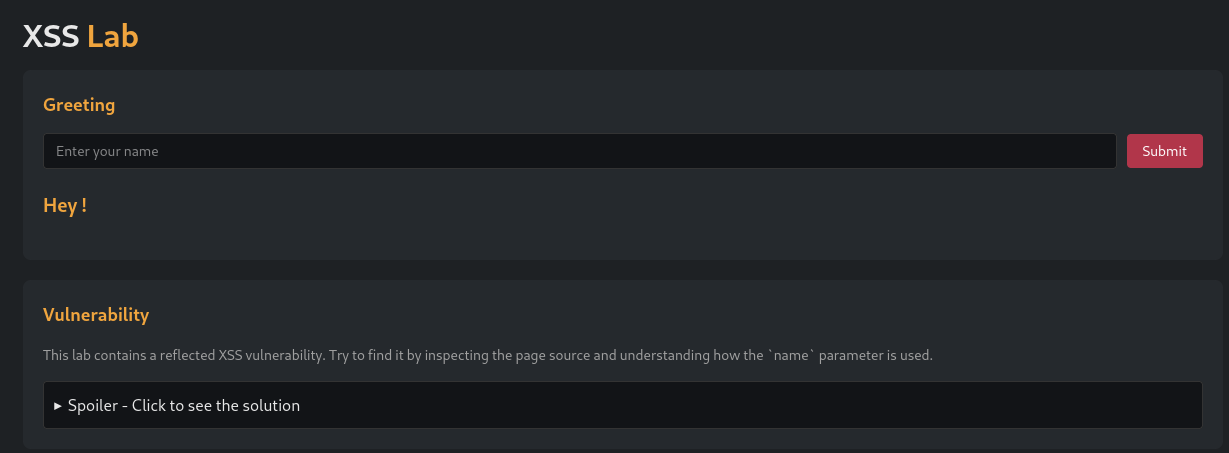Click the 'Greeting' section heading
Image resolution: width=1229 pixels, height=453 pixels.
79,104
